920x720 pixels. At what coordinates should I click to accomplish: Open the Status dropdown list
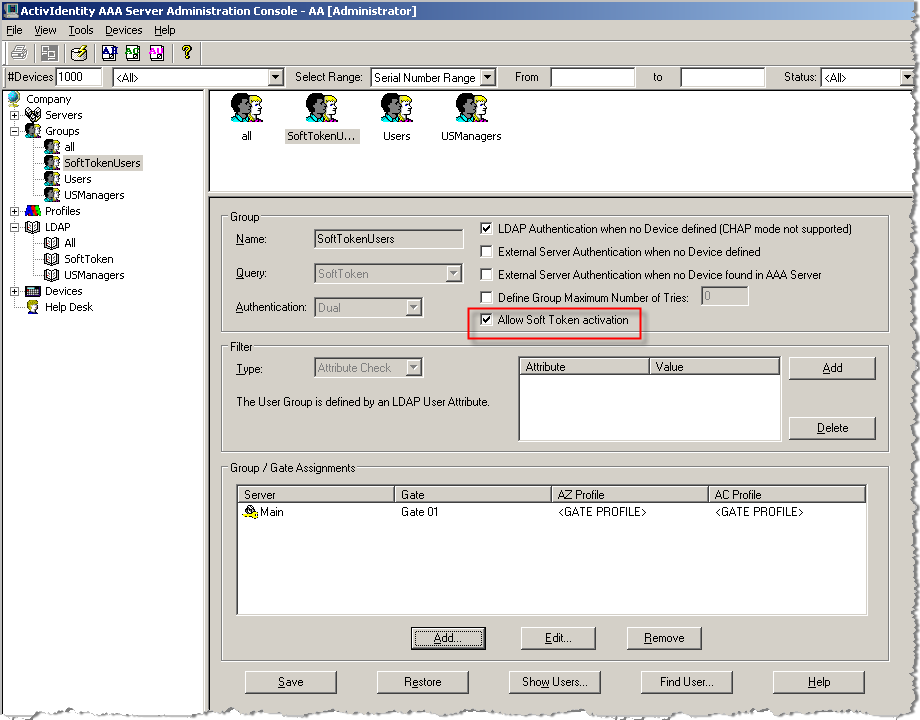coord(903,76)
